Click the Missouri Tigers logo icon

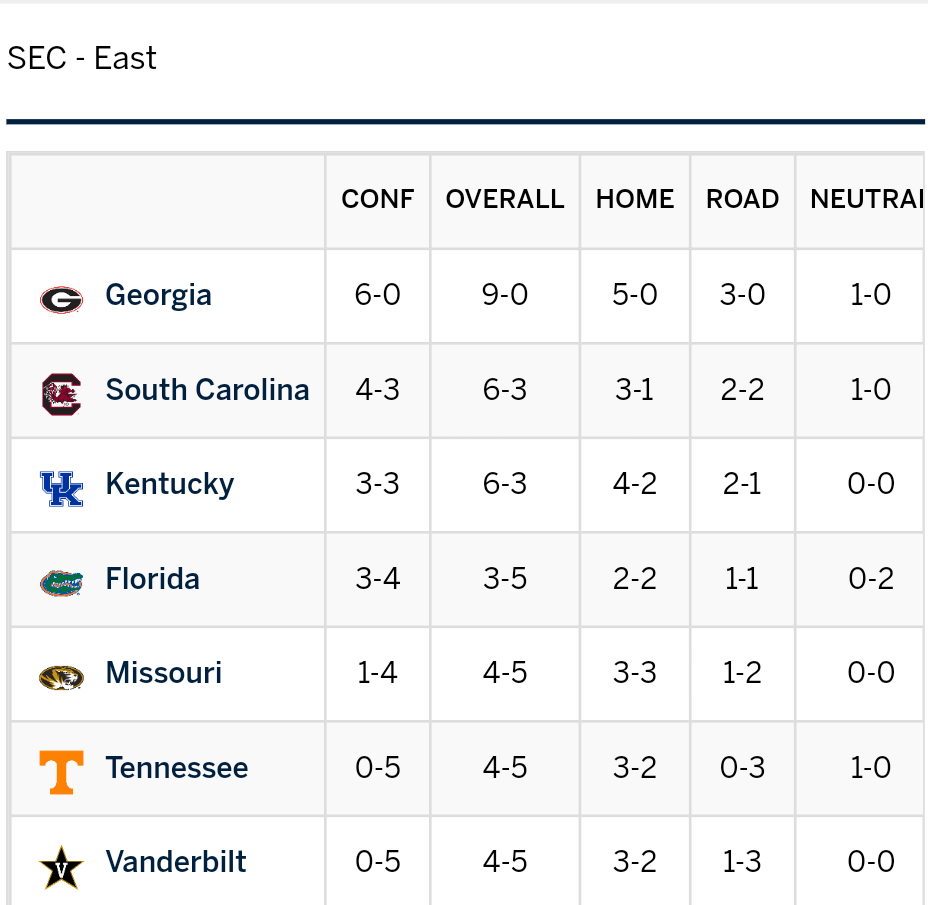pos(61,676)
